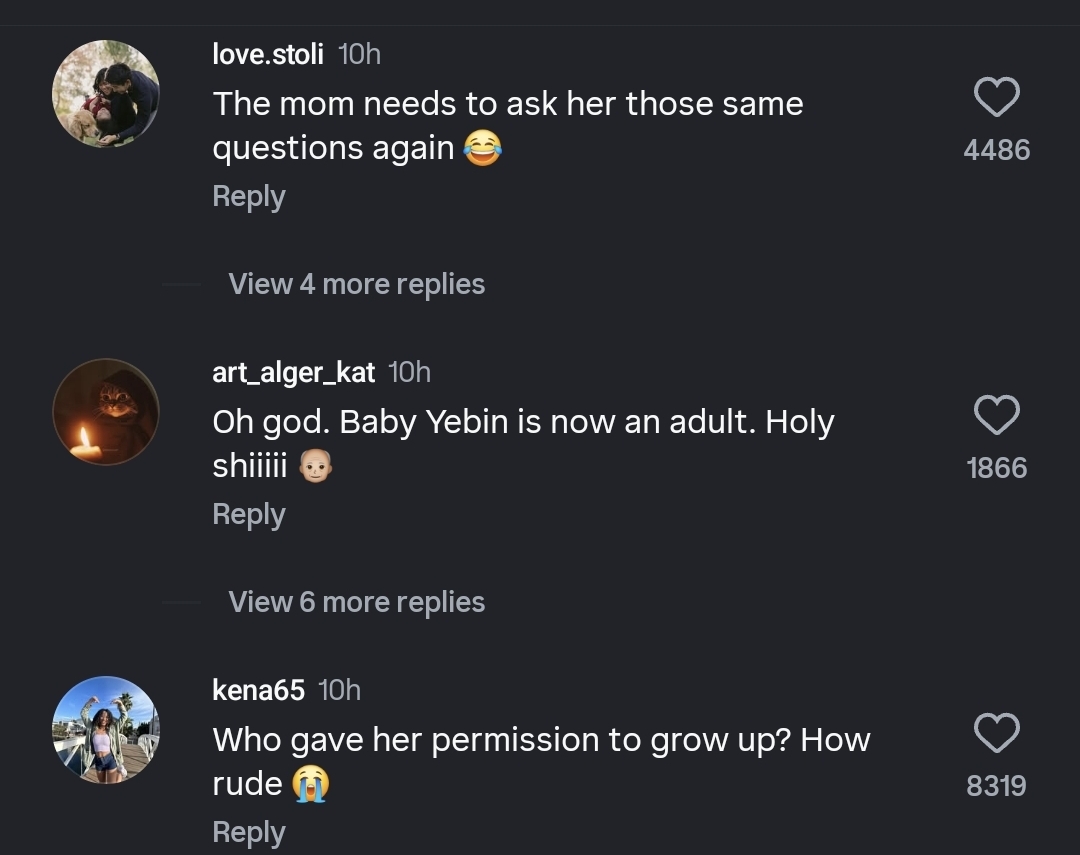Reply to love.stoli's comment
1080x855 pixels.
coord(249,196)
